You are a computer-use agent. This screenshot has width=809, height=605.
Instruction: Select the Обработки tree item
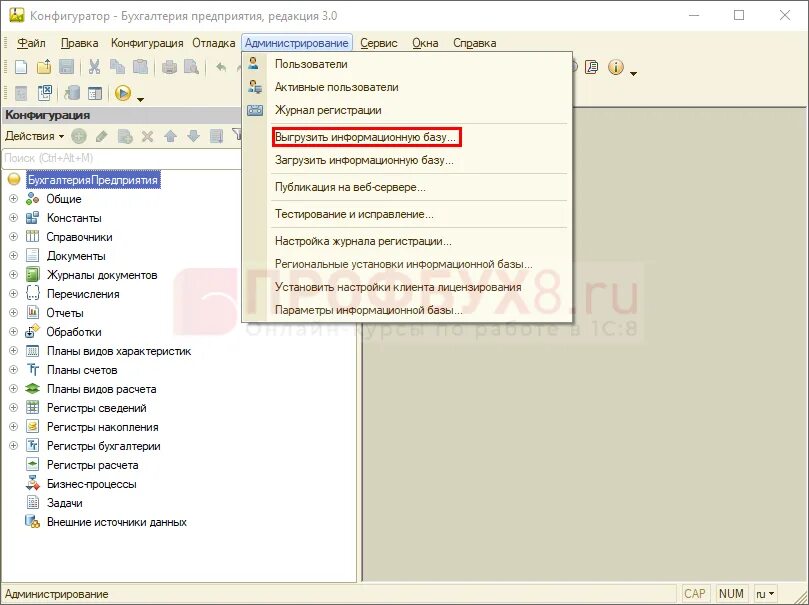(74, 332)
